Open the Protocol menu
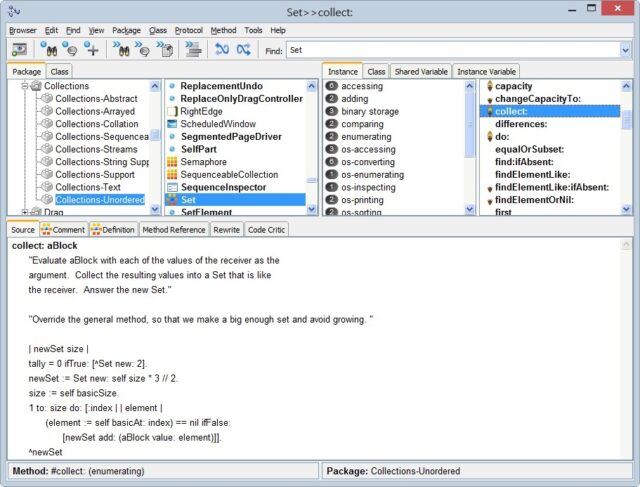Image resolution: width=640 pixels, height=487 pixels. click(x=189, y=31)
